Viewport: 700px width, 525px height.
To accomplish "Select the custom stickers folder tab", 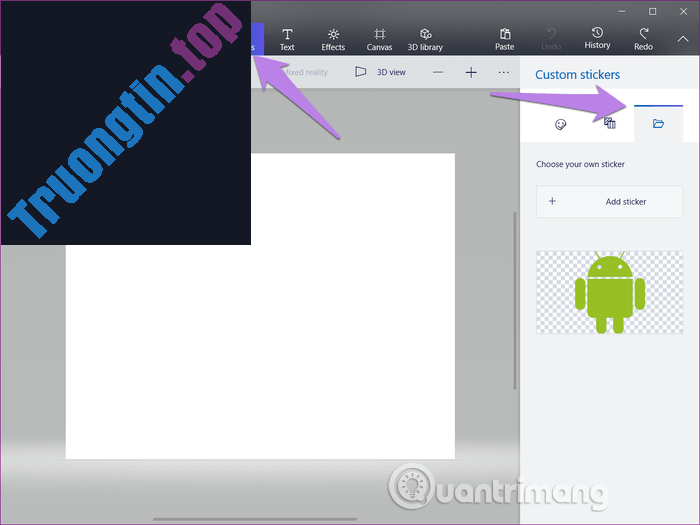I will point(658,124).
